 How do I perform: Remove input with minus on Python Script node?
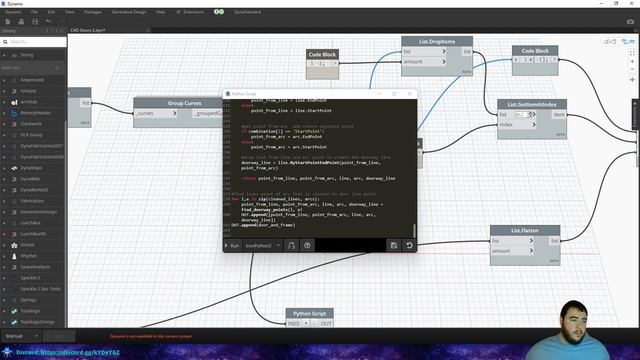(x=313, y=323)
